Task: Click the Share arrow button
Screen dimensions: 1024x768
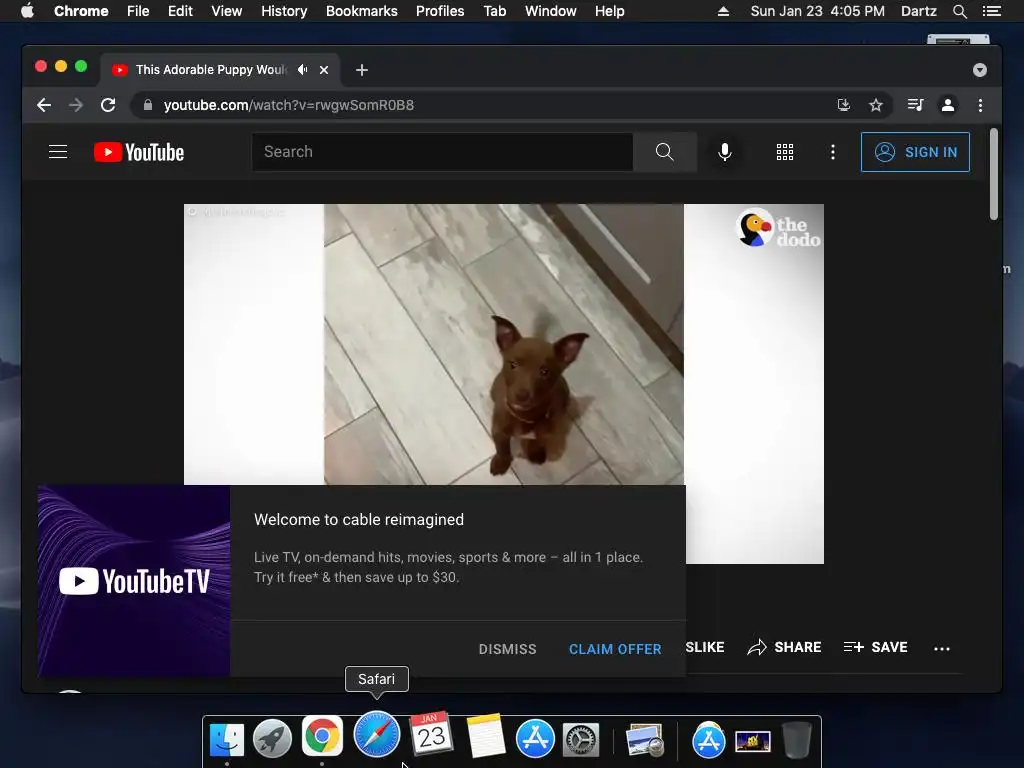Action: point(784,647)
